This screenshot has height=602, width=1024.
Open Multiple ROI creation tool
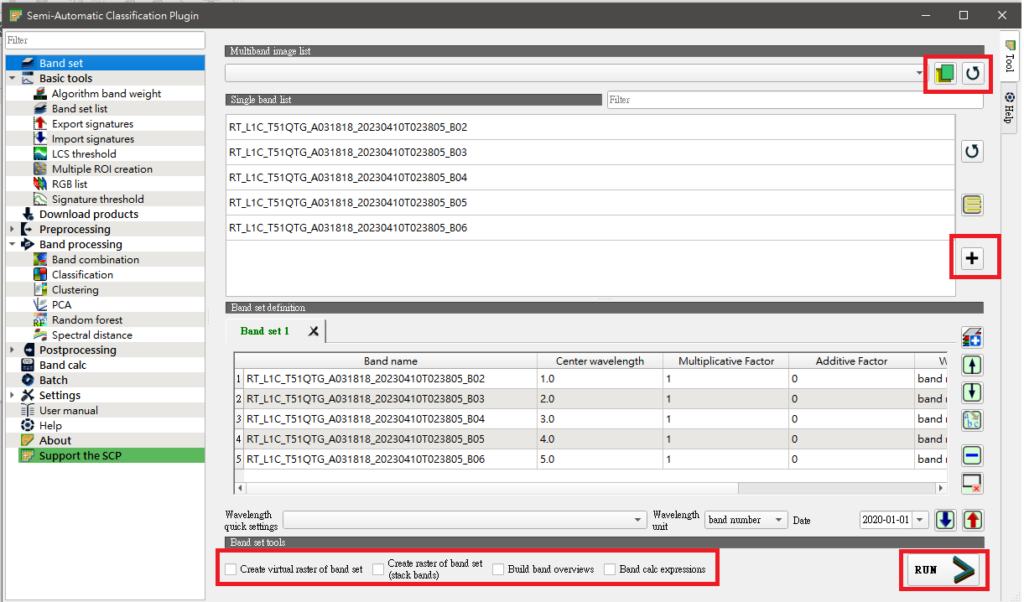(102, 169)
